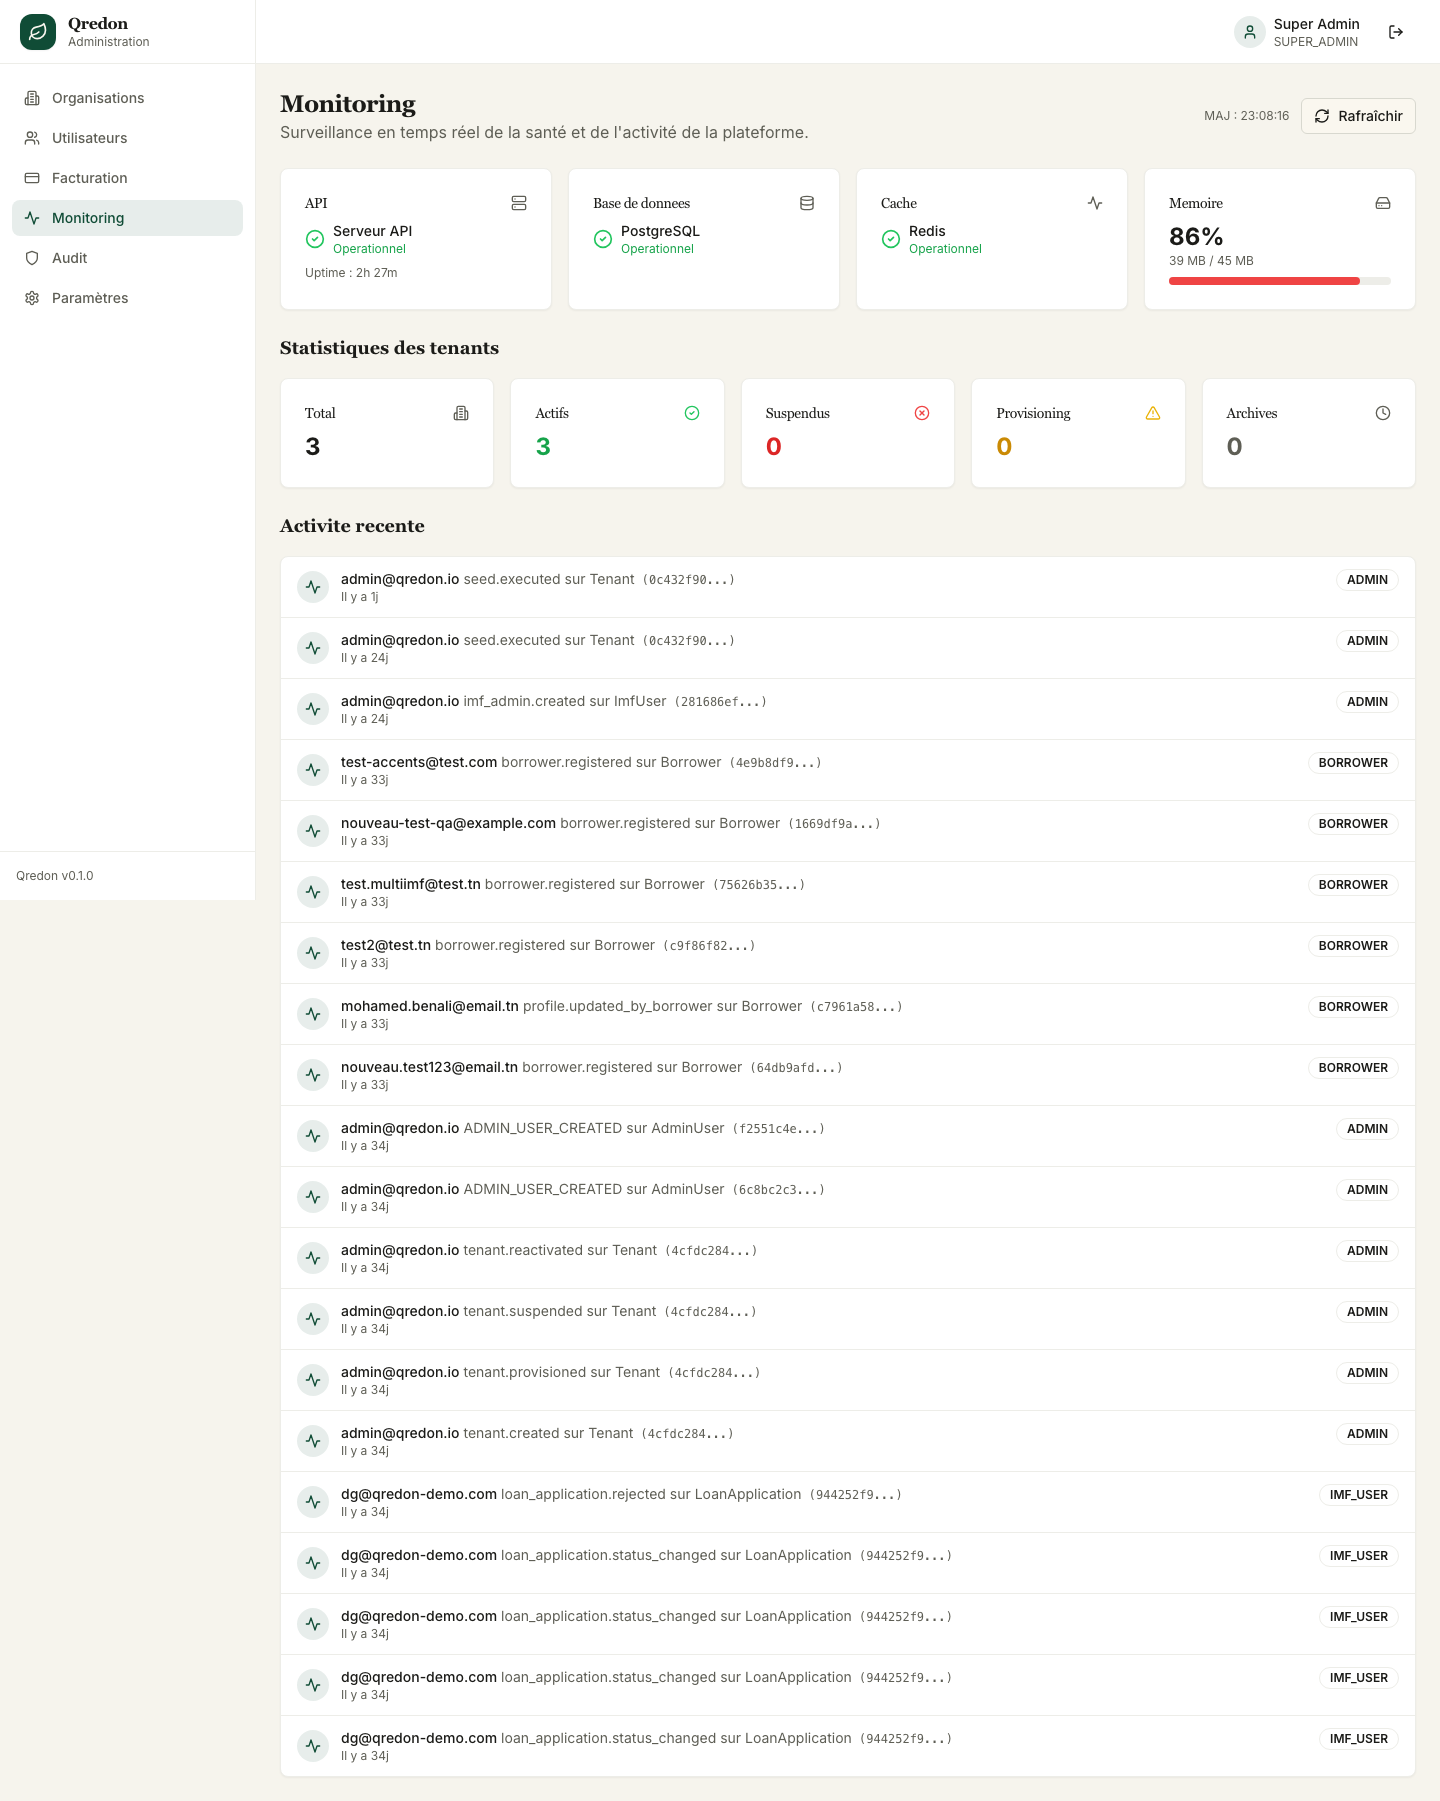The height and width of the screenshot is (1801, 1440).
Task: Click the Facturation credit card icon
Action: tap(32, 178)
